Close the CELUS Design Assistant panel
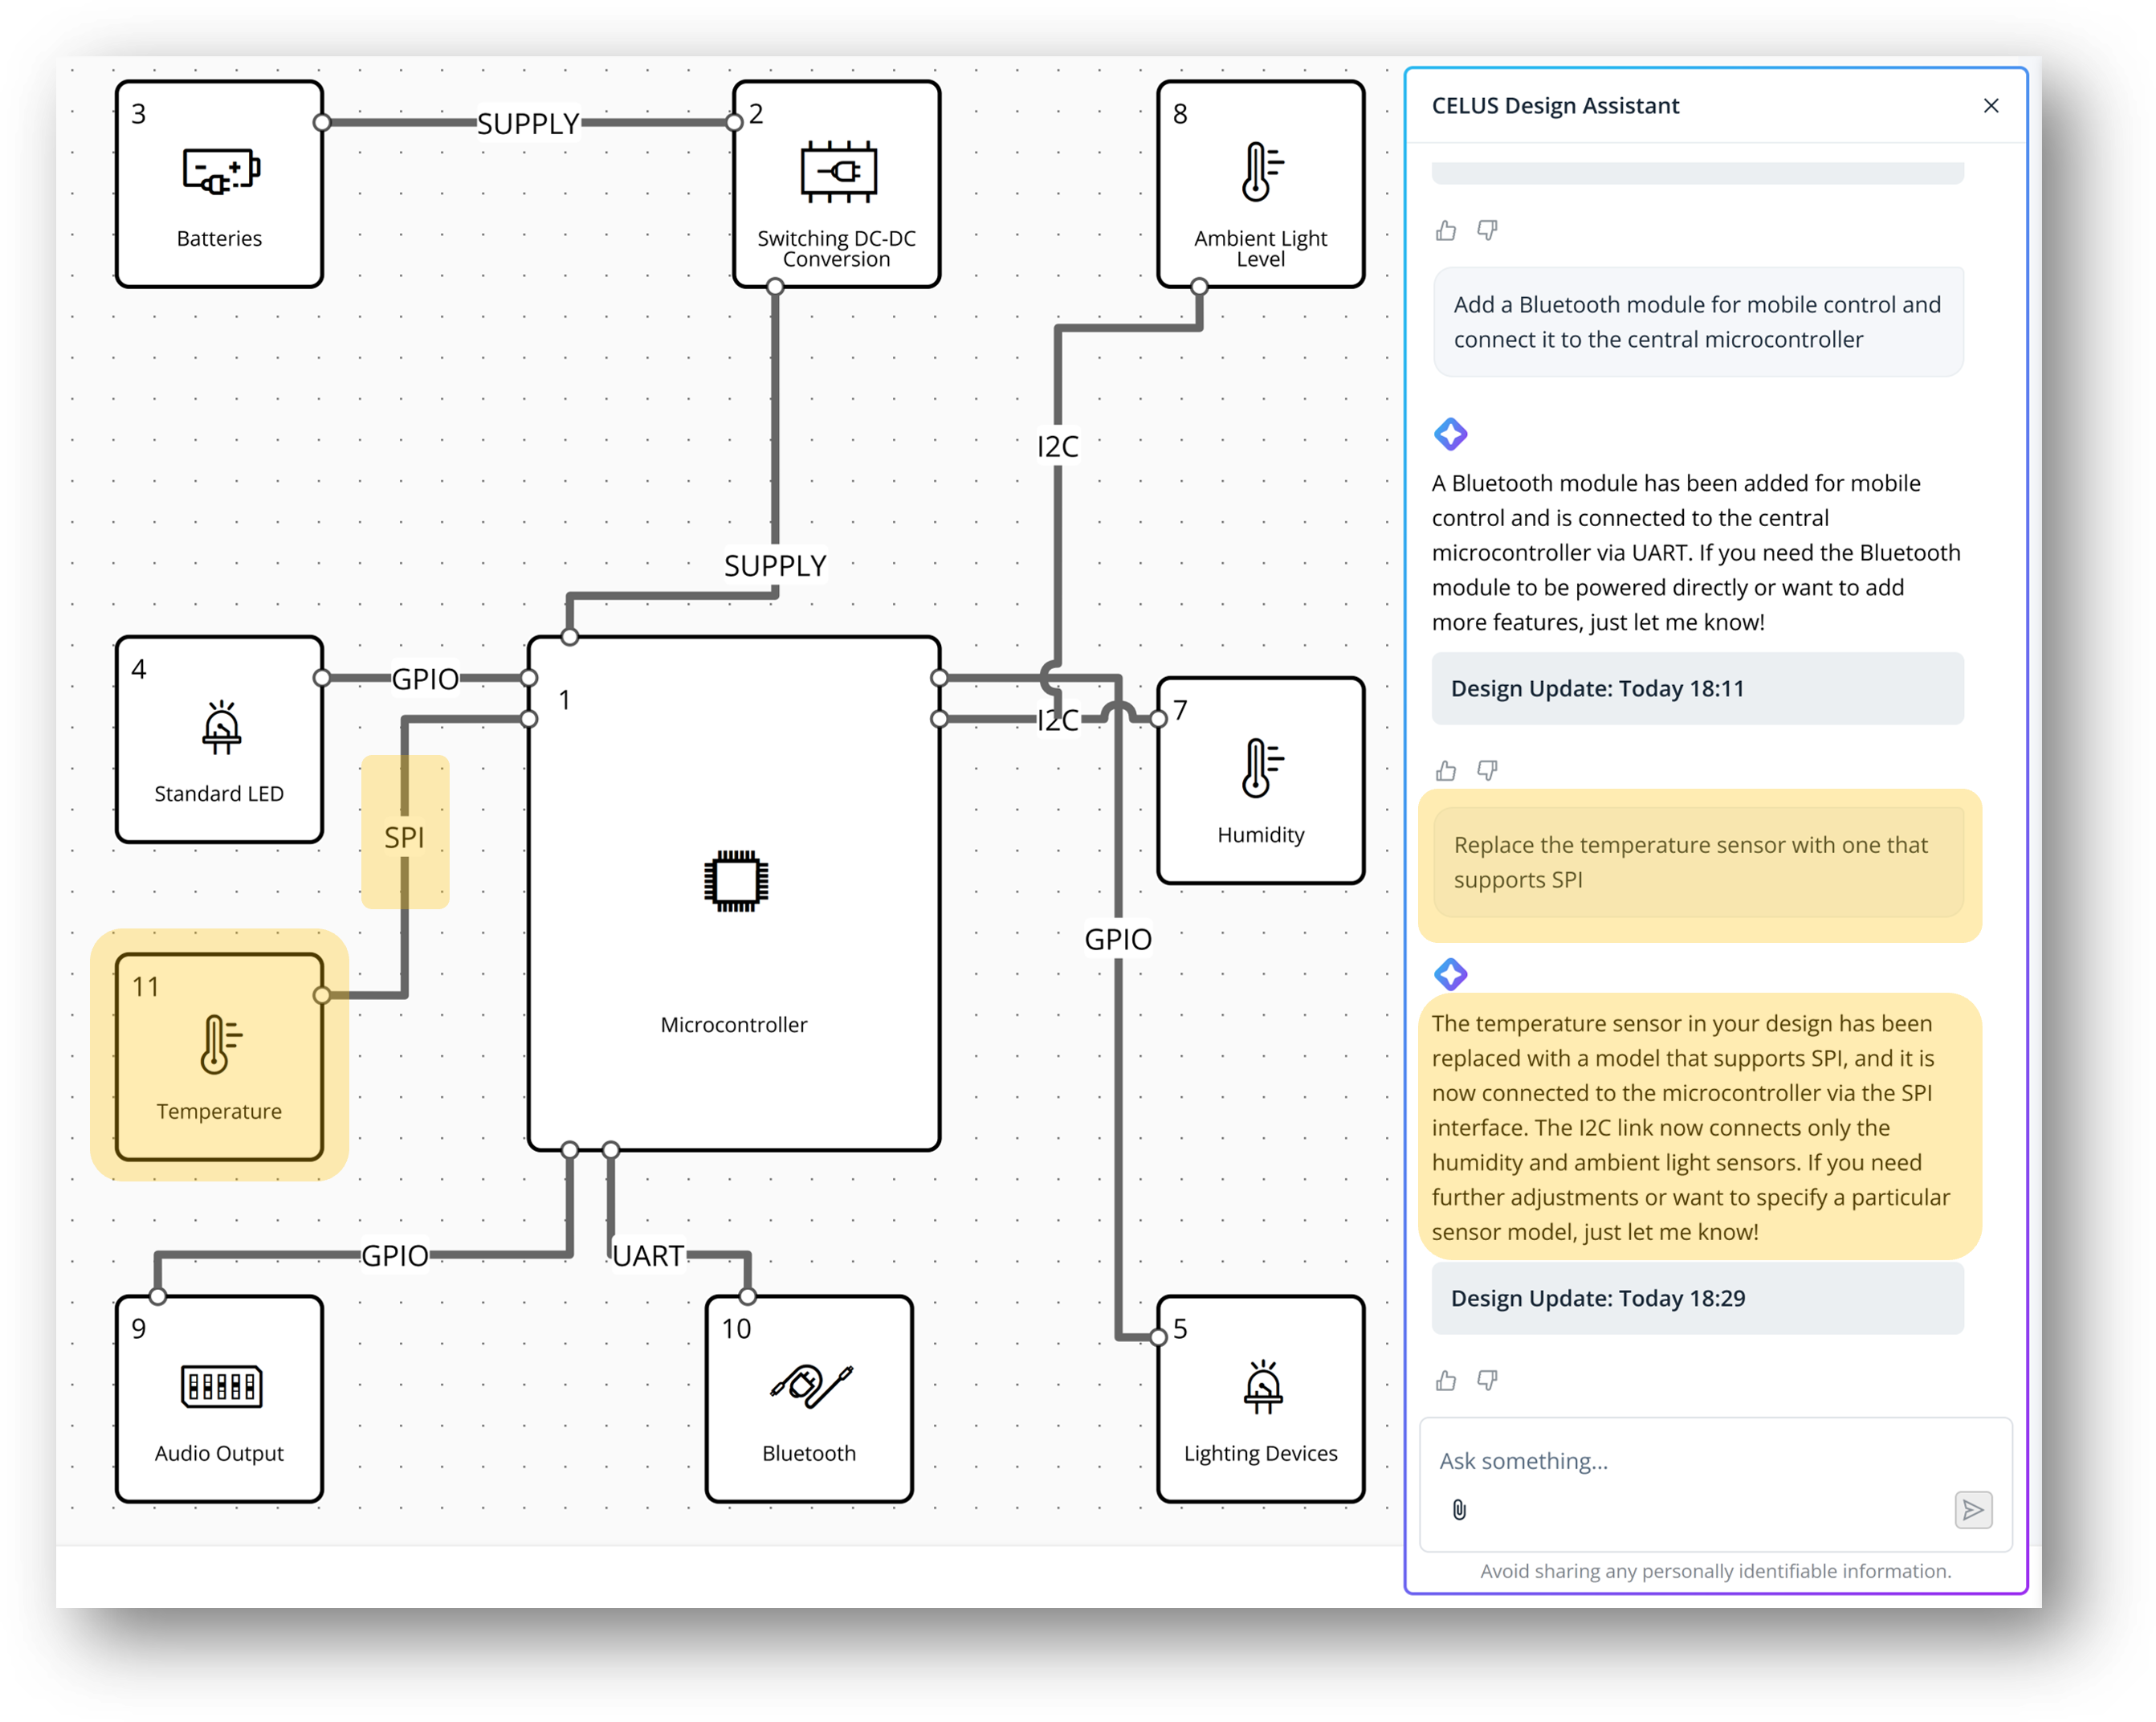This screenshot has width=2156, height=1722. point(1990,106)
